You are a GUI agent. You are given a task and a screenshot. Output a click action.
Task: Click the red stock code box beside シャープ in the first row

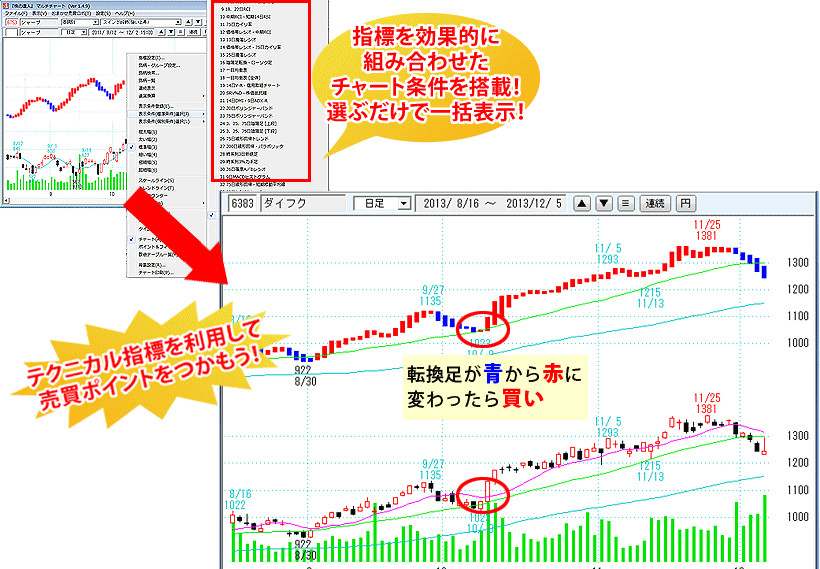coord(12,22)
